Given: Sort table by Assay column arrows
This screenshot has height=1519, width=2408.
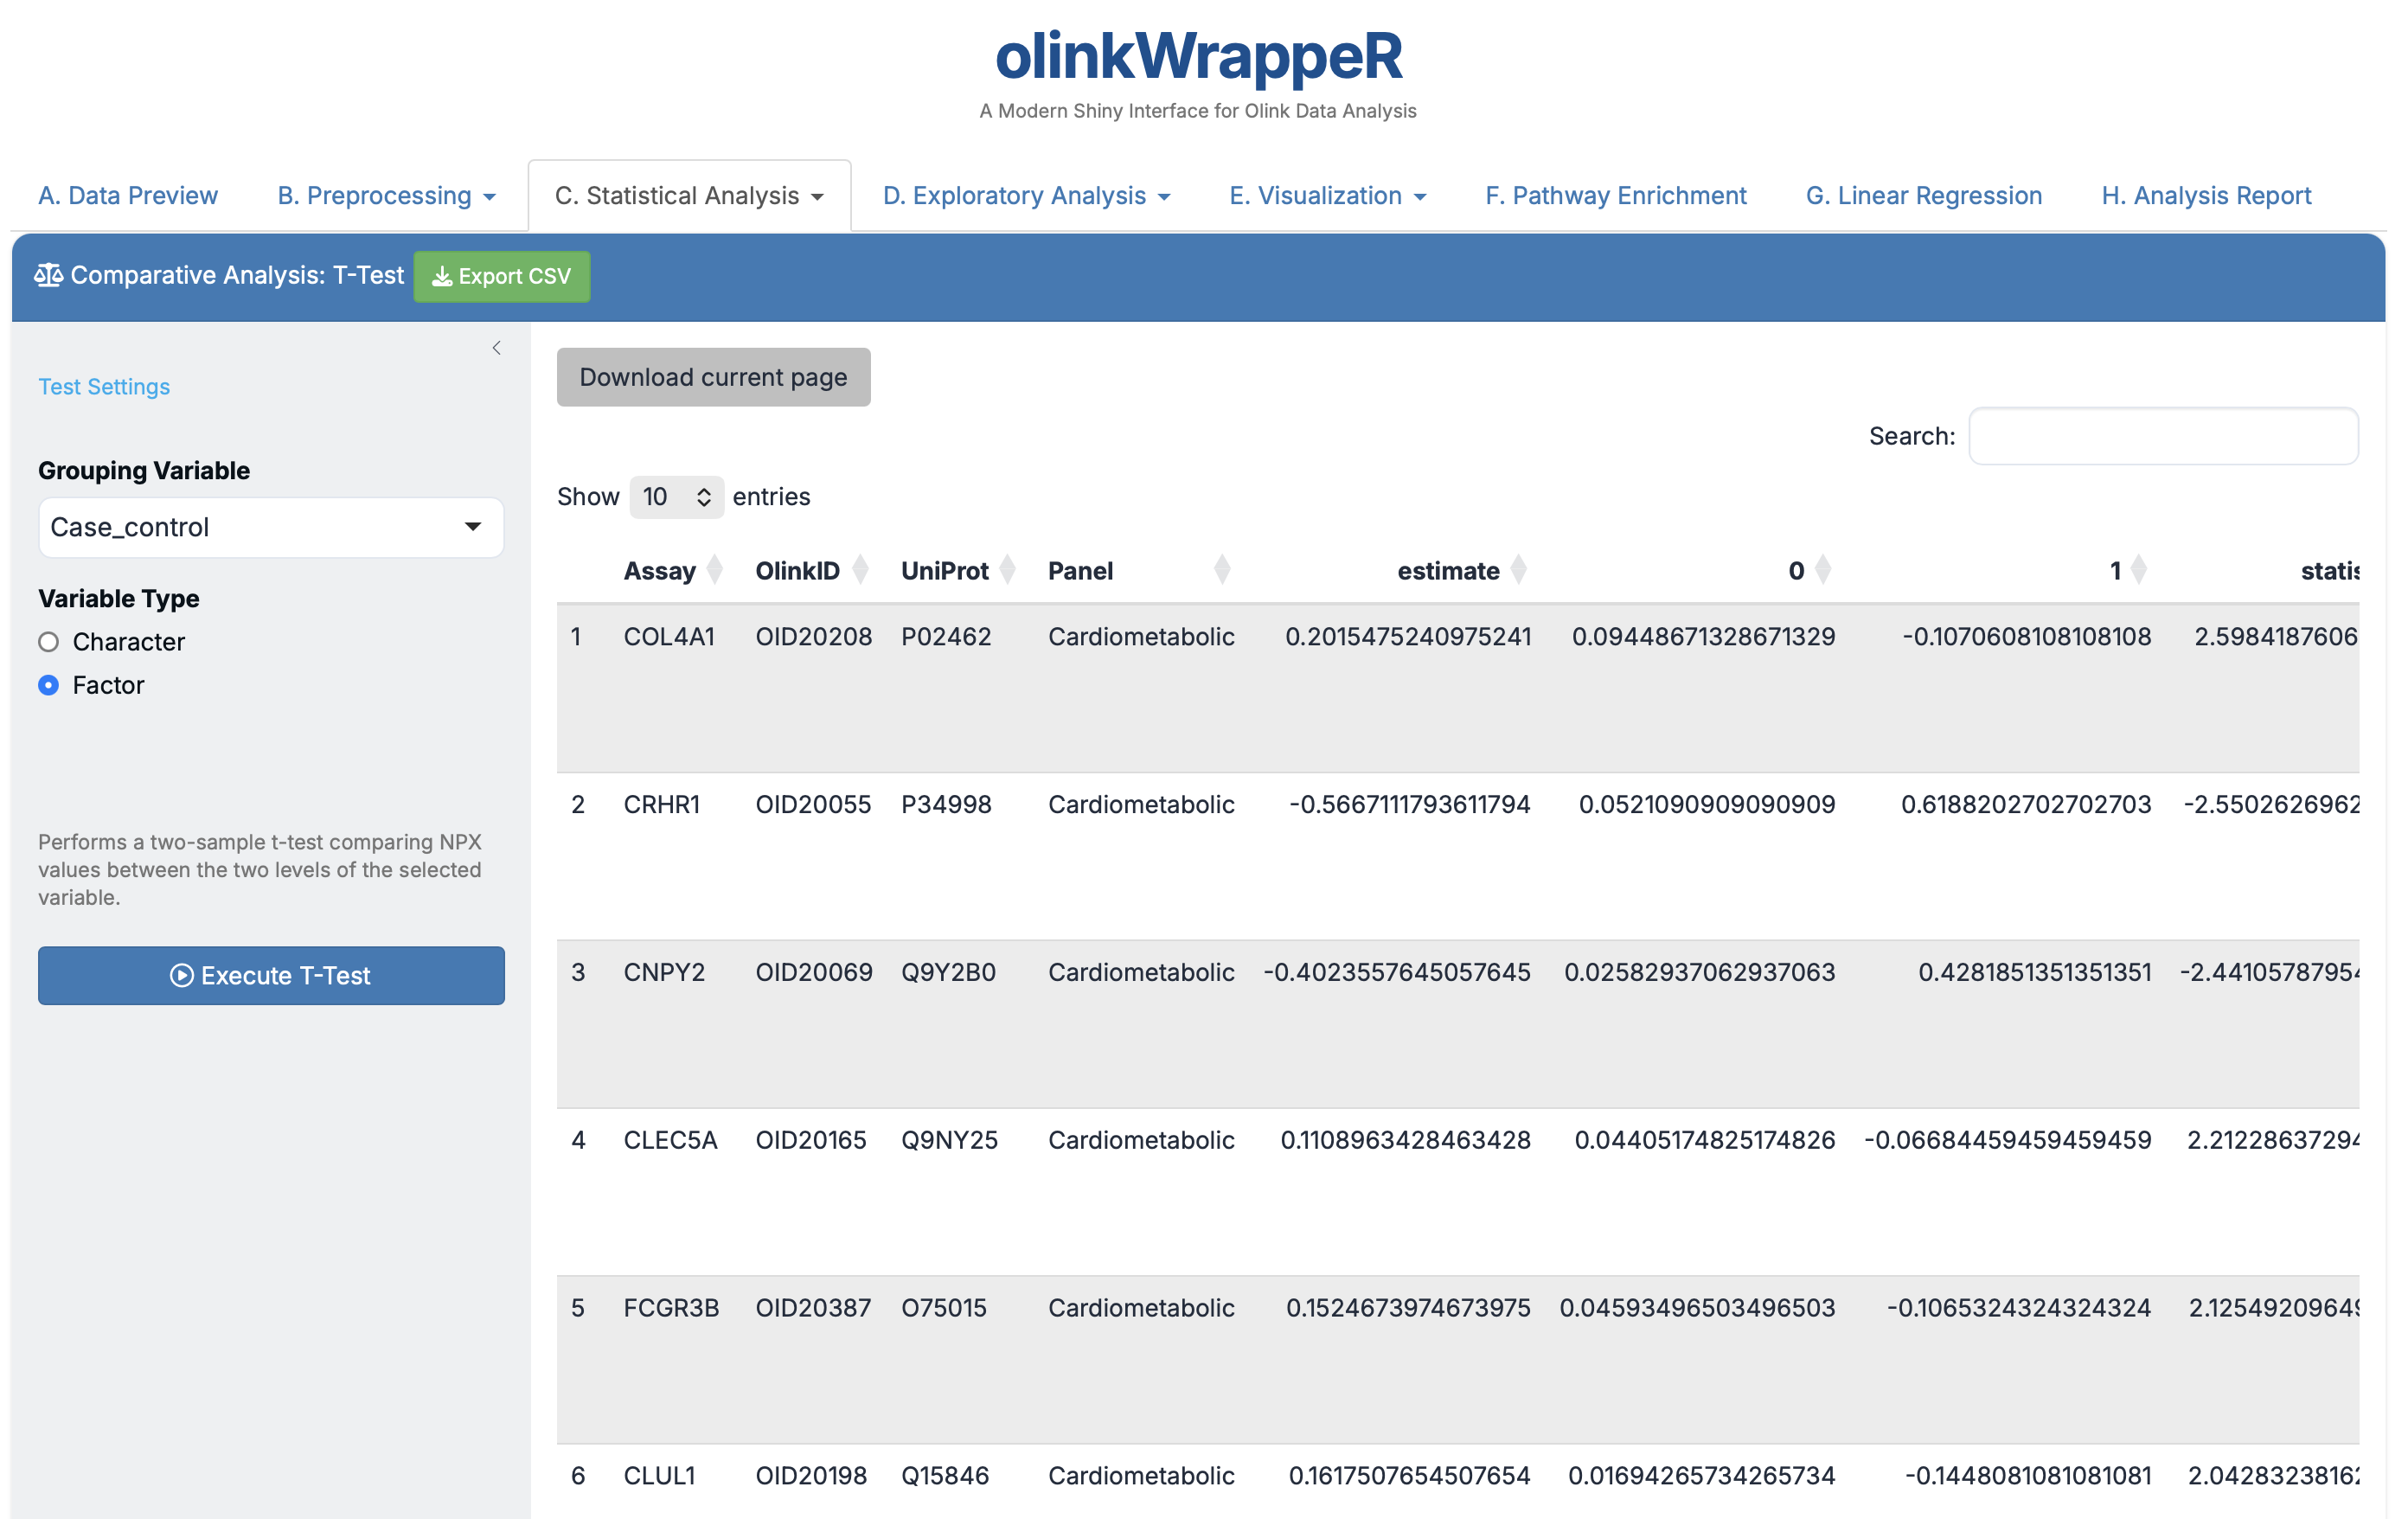Looking at the screenshot, I should [714, 570].
